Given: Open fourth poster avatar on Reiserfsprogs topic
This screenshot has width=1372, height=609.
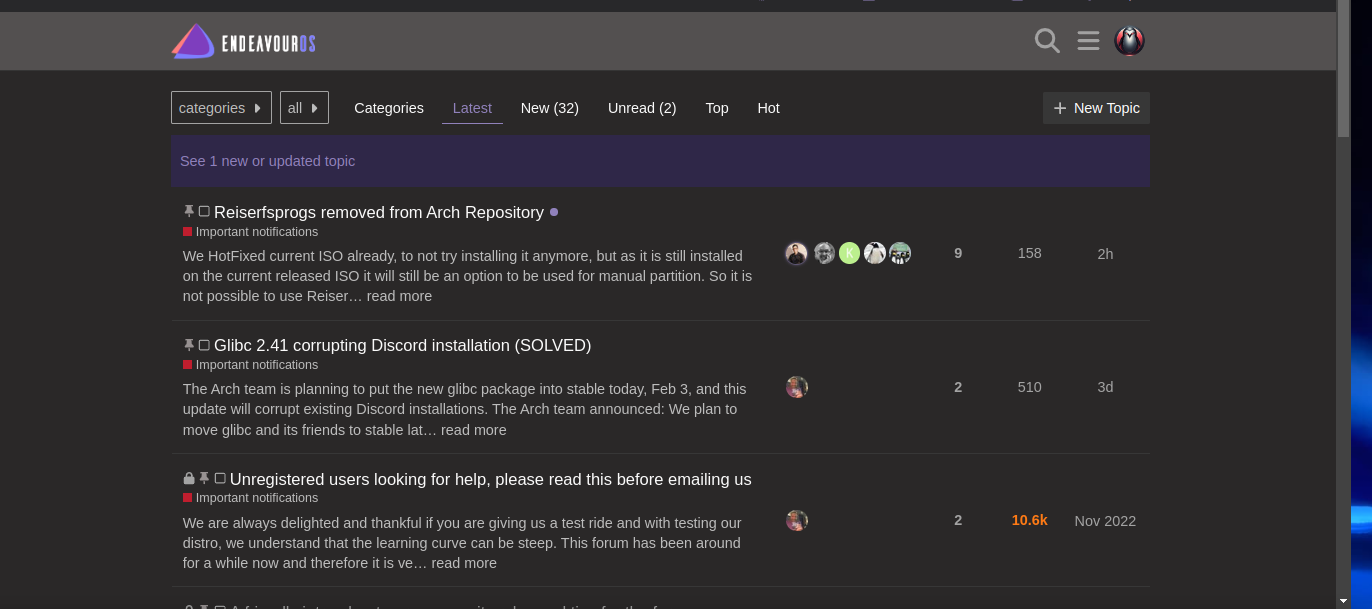Looking at the screenshot, I should [x=875, y=254].
